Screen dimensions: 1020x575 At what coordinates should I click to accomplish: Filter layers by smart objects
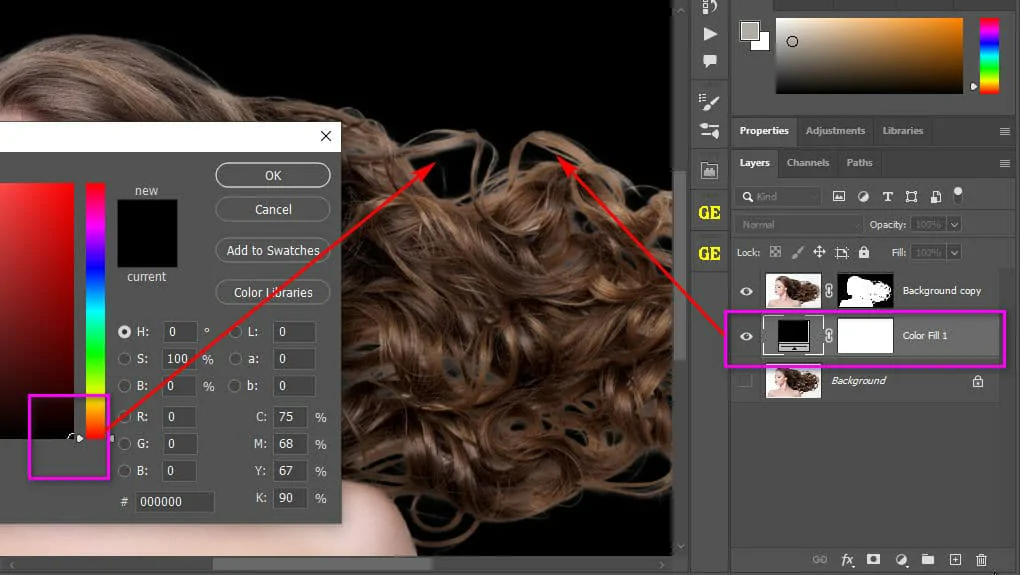[935, 196]
